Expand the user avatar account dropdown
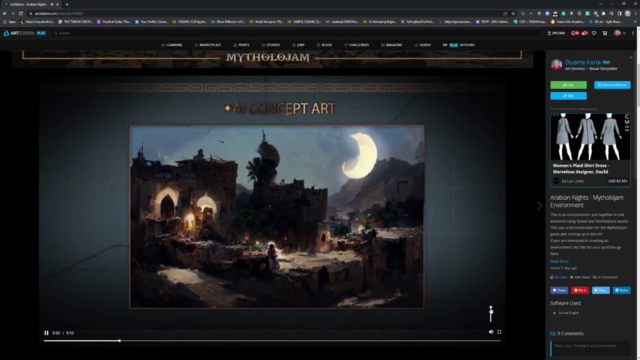640x360 pixels. [x=620, y=33]
